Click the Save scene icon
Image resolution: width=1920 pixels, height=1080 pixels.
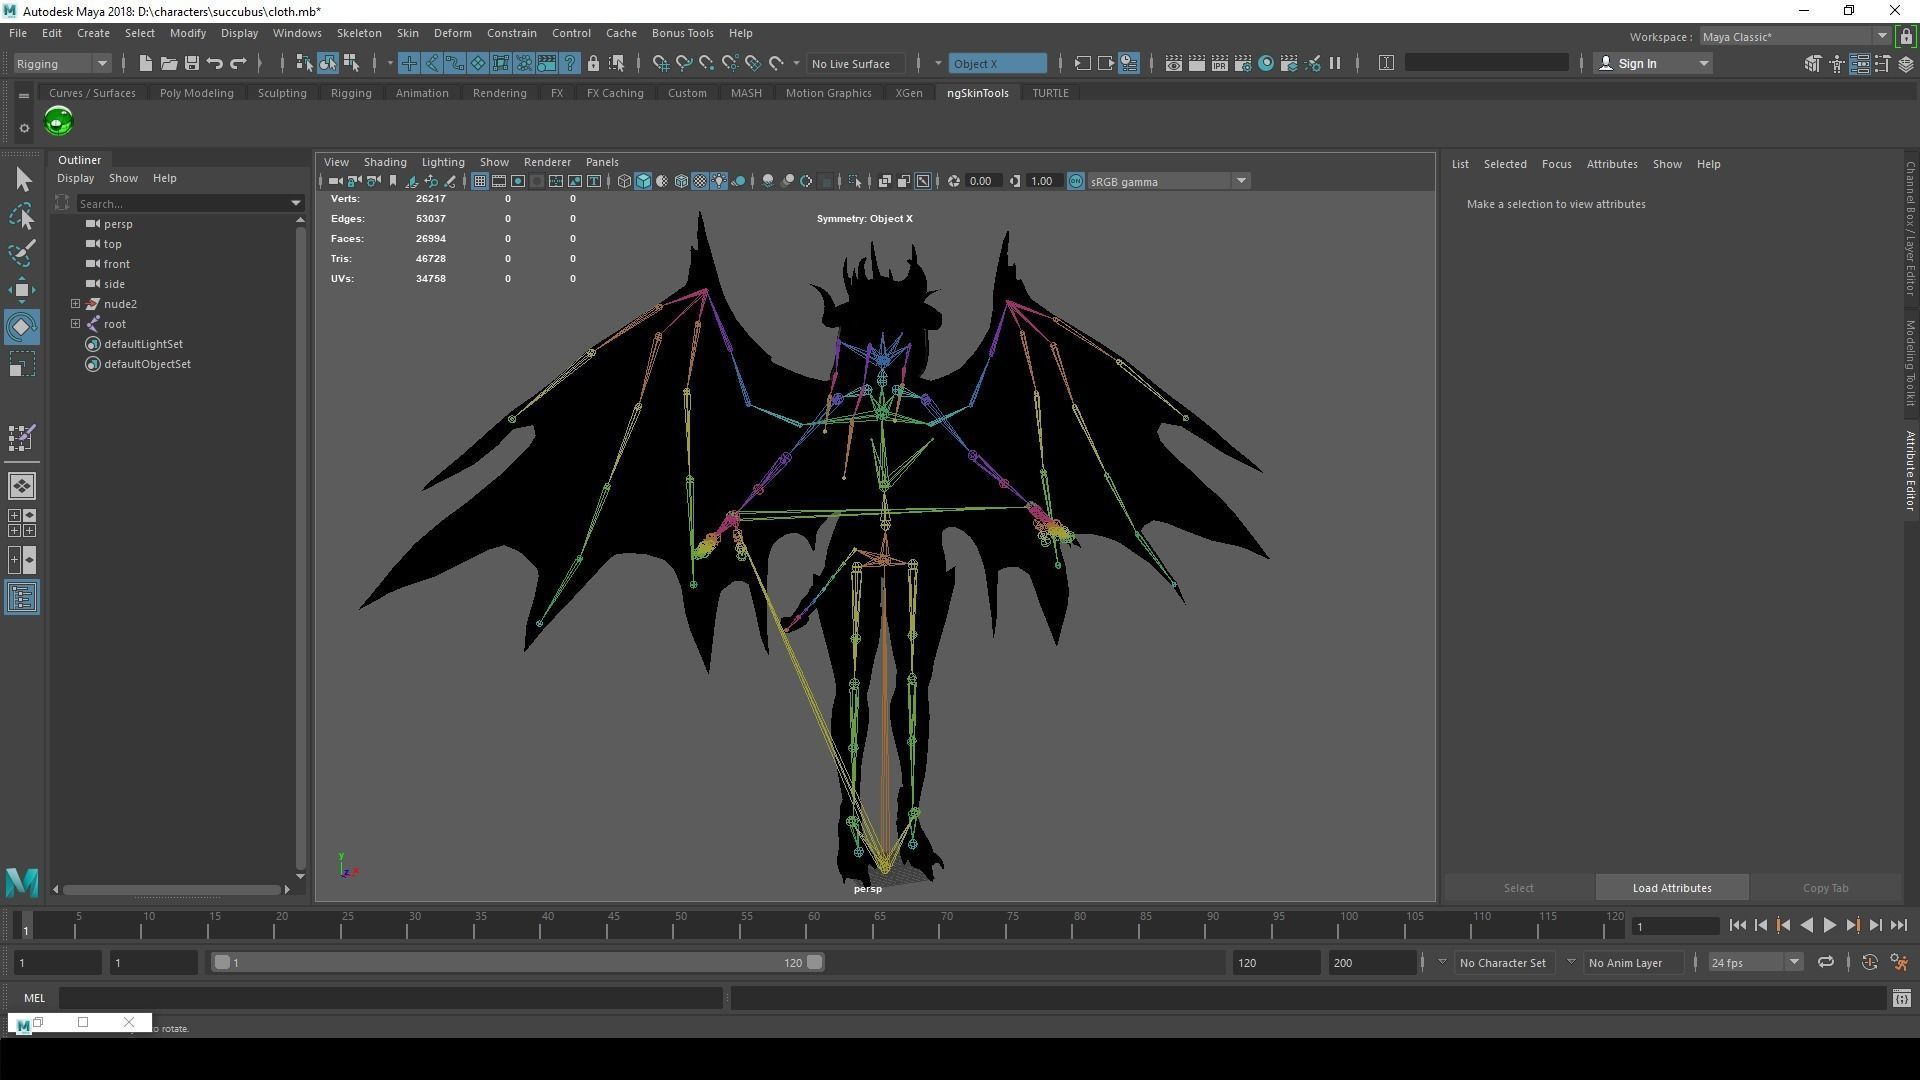[x=192, y=63]
